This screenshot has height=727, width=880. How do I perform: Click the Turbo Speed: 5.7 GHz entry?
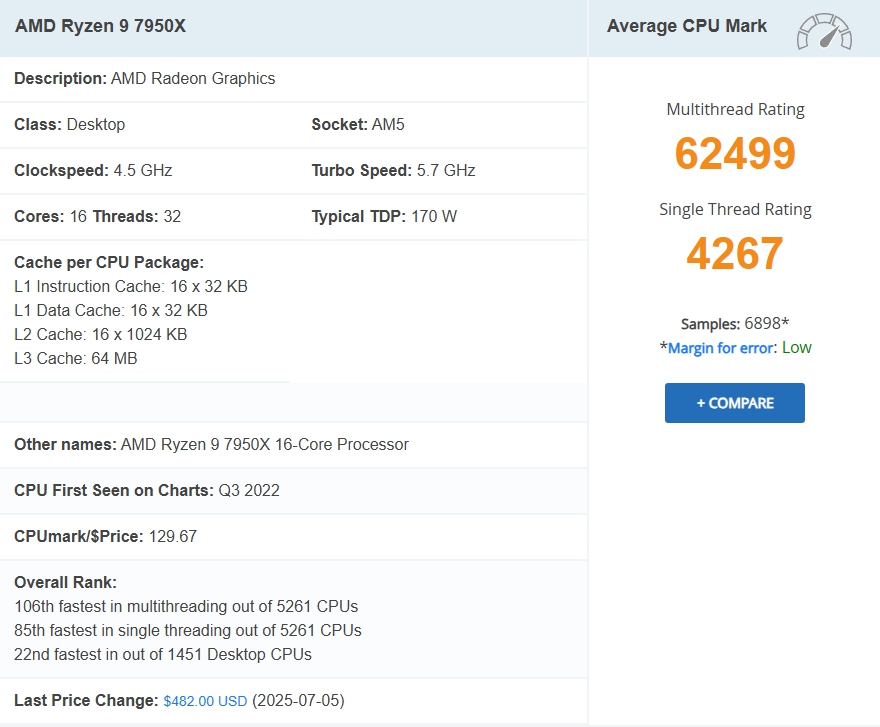[393, 171]
